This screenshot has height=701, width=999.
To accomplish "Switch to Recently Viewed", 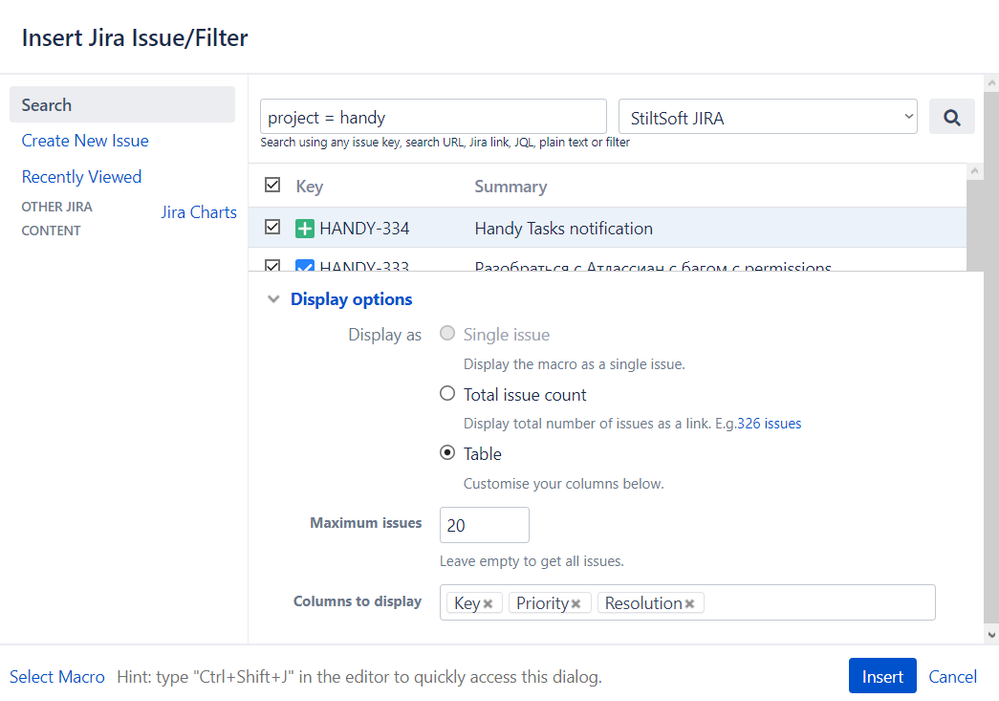I will click(x=82, y=177).
